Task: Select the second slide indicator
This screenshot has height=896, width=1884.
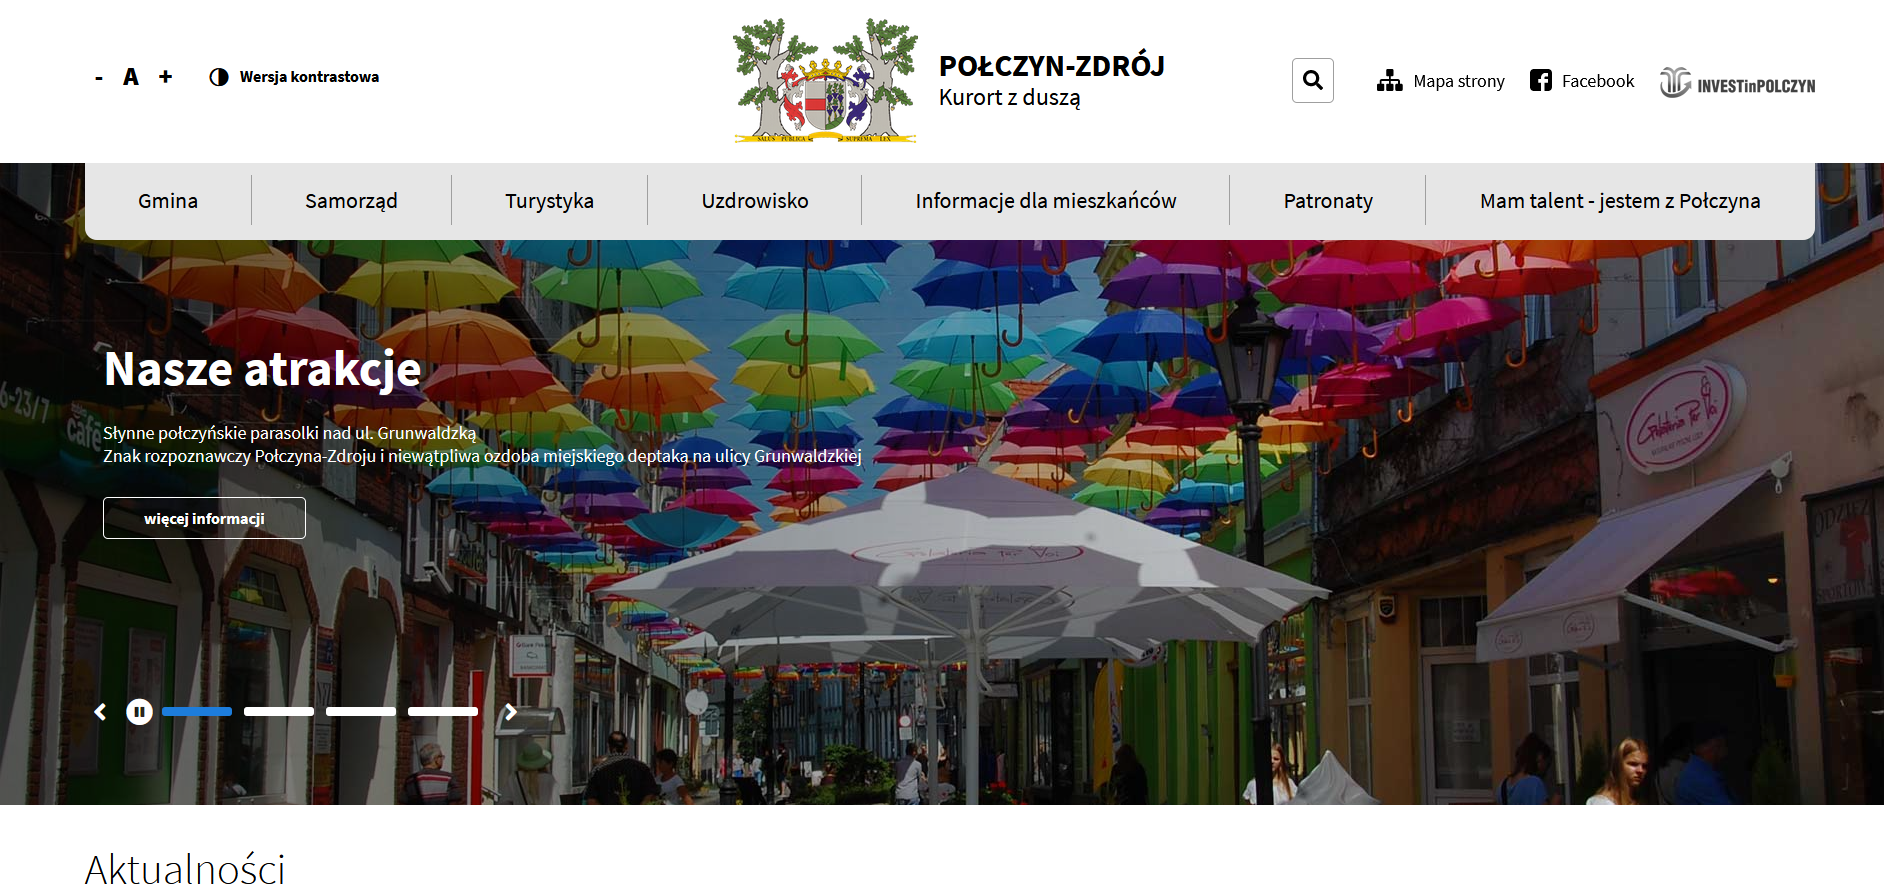Action: pos(279,712)
